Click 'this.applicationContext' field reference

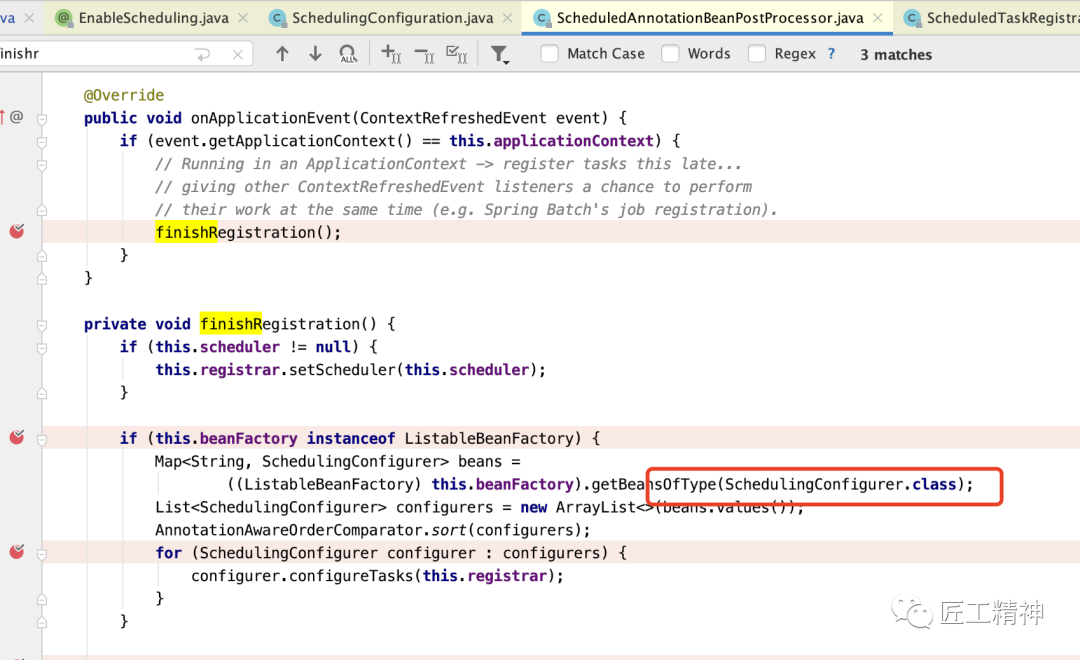tap(551, 141)
